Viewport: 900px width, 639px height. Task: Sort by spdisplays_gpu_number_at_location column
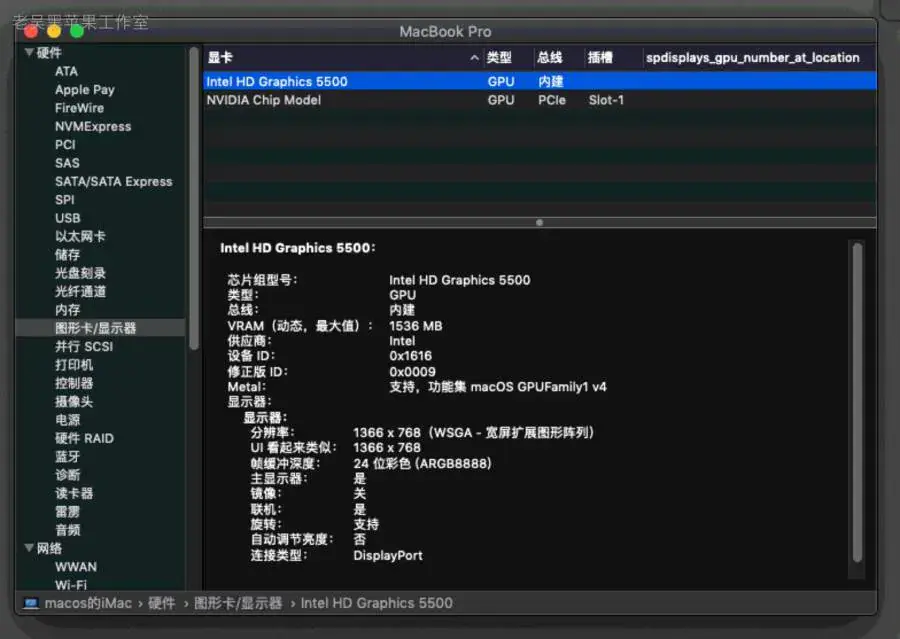click(752, 57)
